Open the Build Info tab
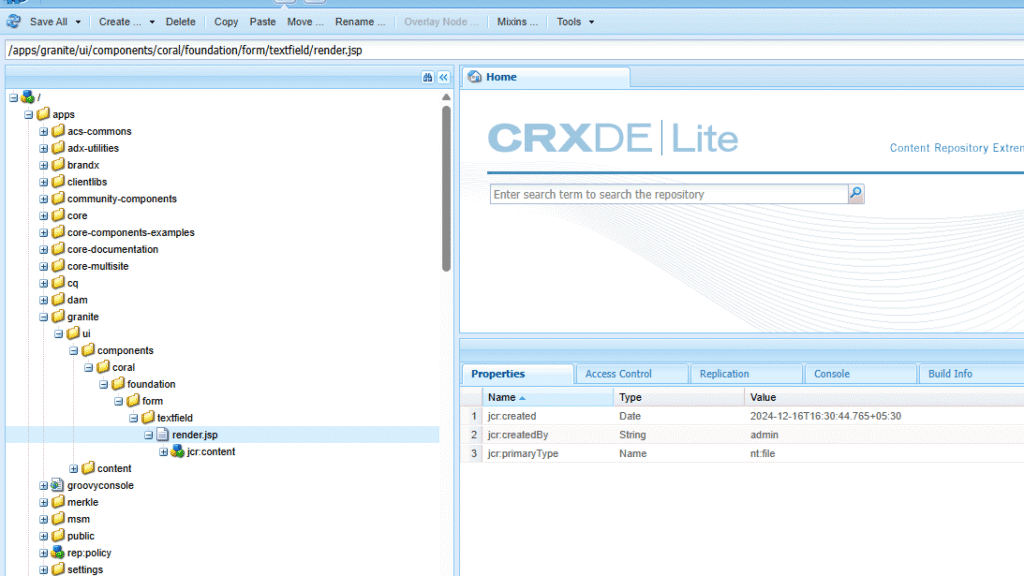This screenshot has height=576, width=1024. [972, 374]
